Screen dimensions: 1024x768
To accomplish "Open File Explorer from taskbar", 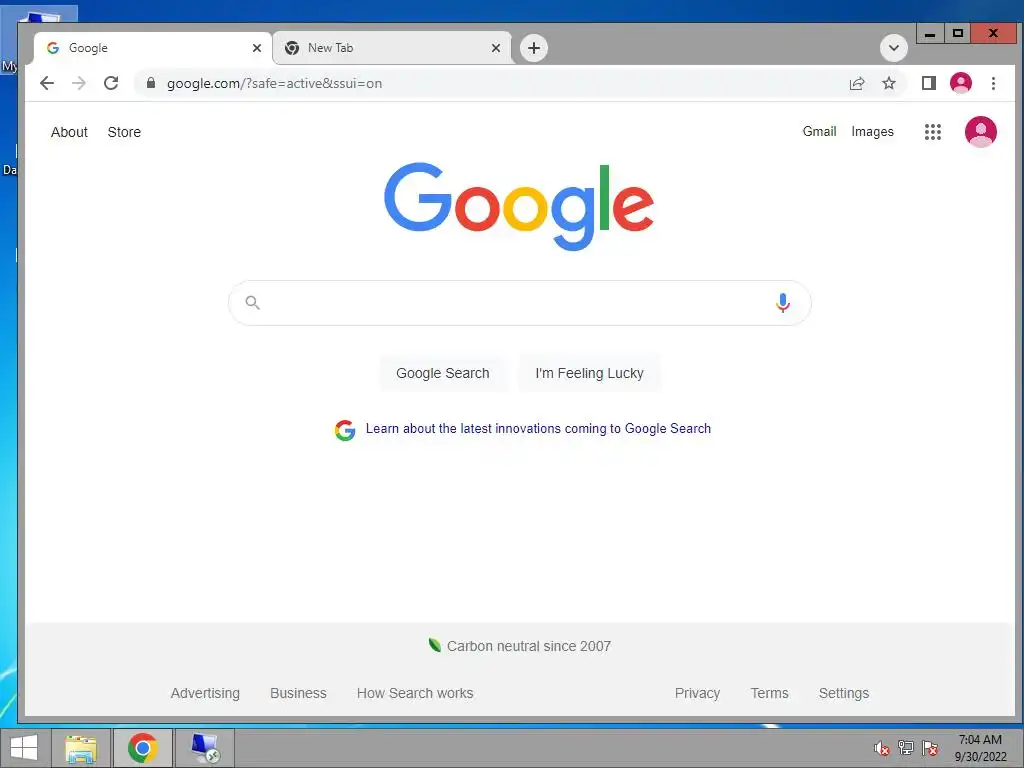I will tap(80, 748).
